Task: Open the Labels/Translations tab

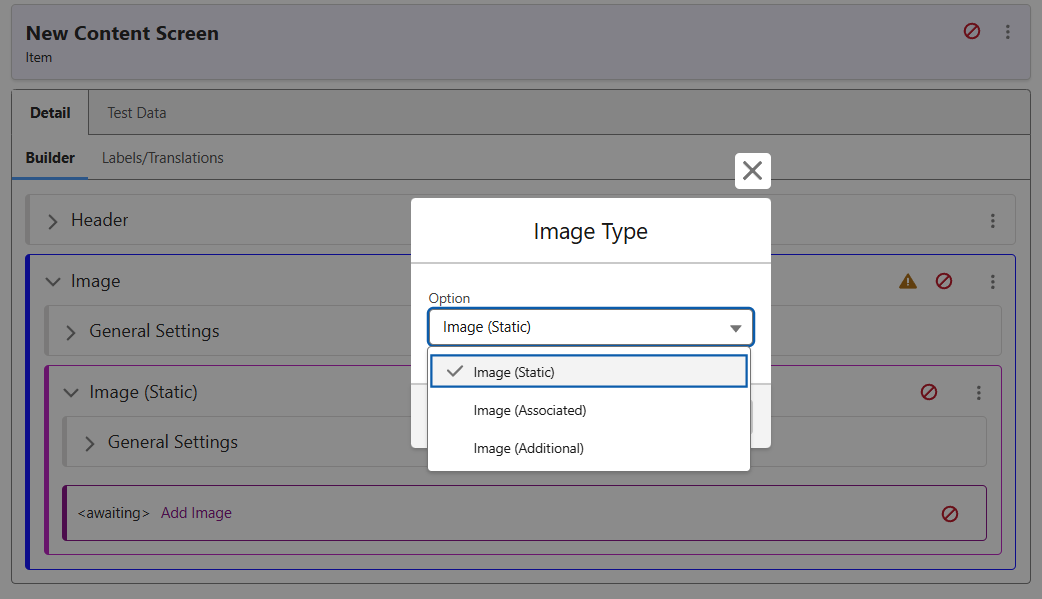Action: tap(162, 158)
